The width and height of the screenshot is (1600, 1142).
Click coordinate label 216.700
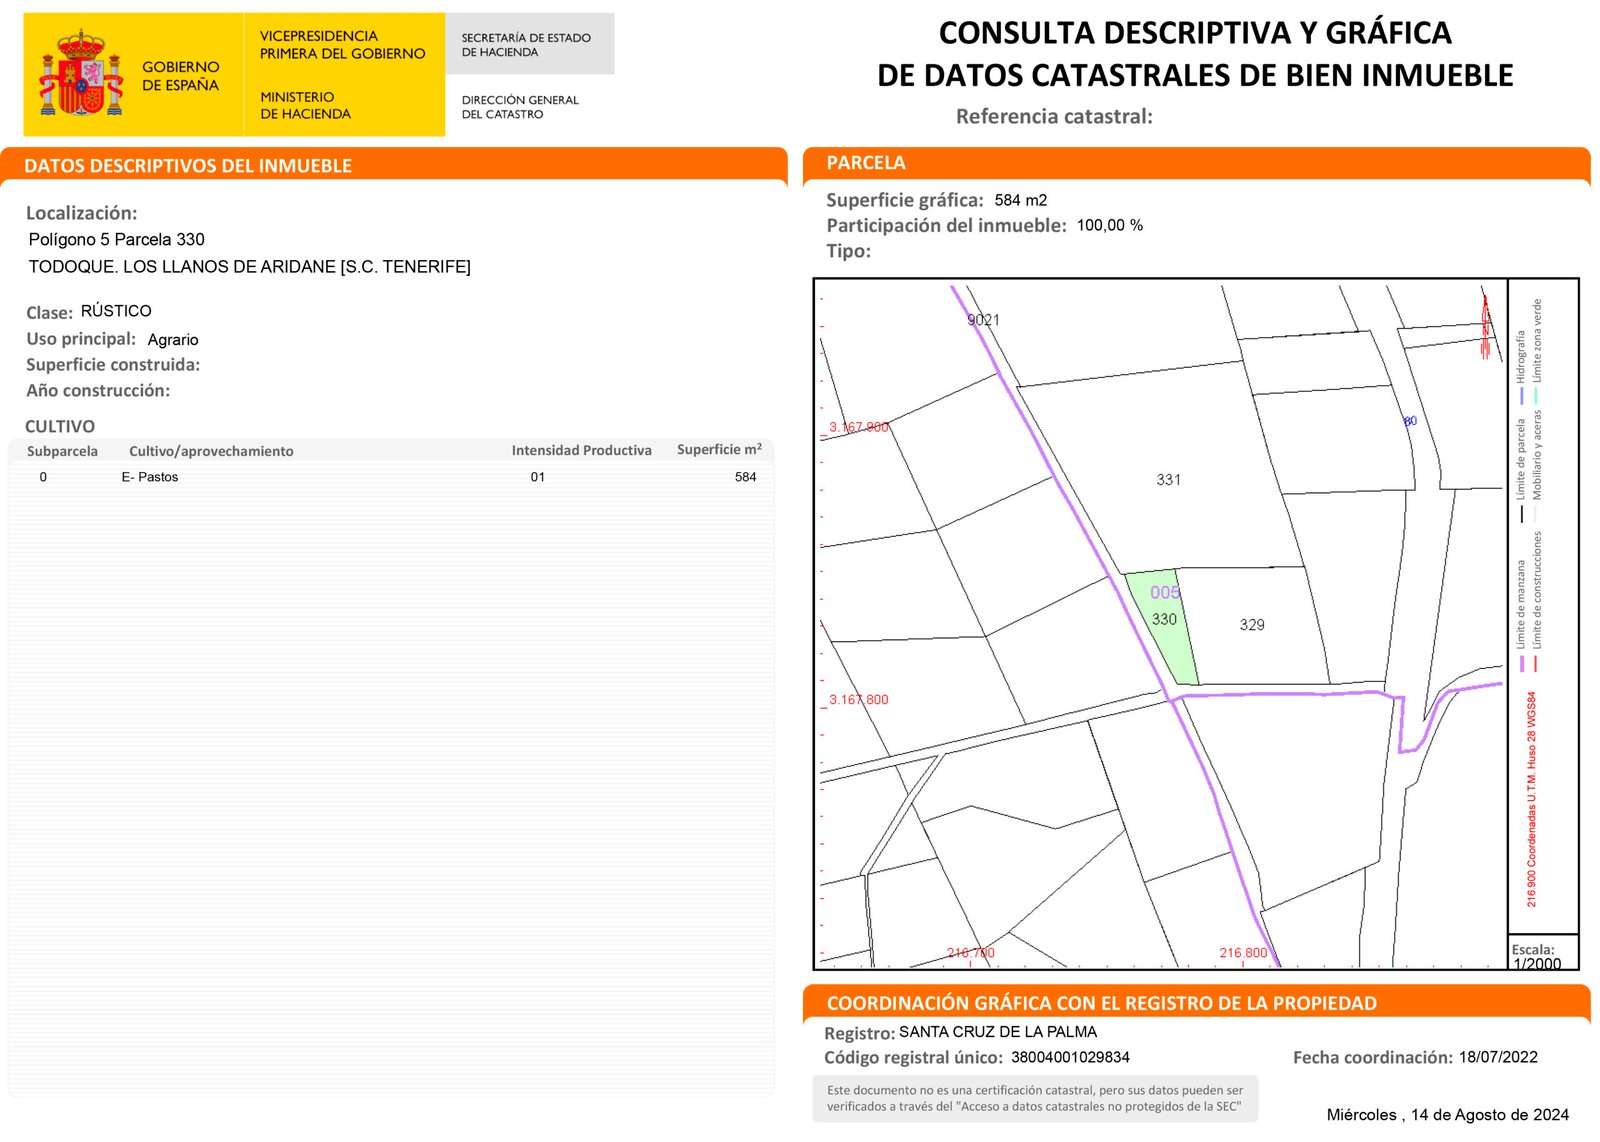click(971, 953)
